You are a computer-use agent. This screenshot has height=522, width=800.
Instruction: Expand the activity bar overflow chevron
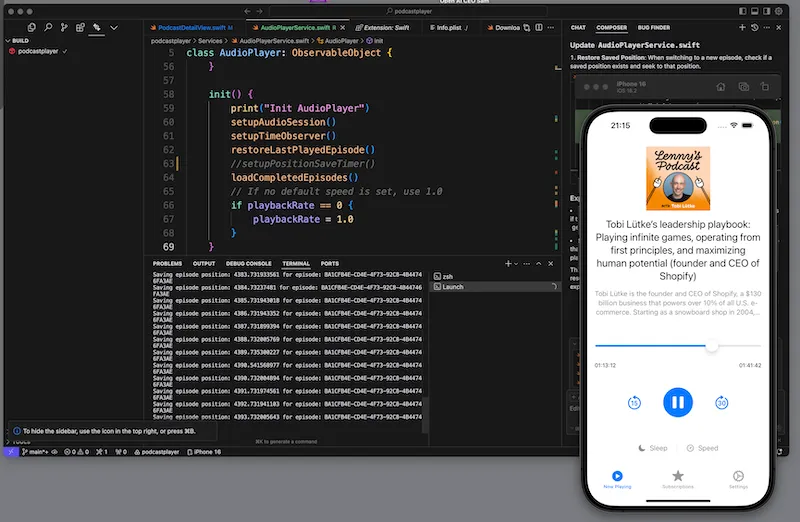[114, 28]
